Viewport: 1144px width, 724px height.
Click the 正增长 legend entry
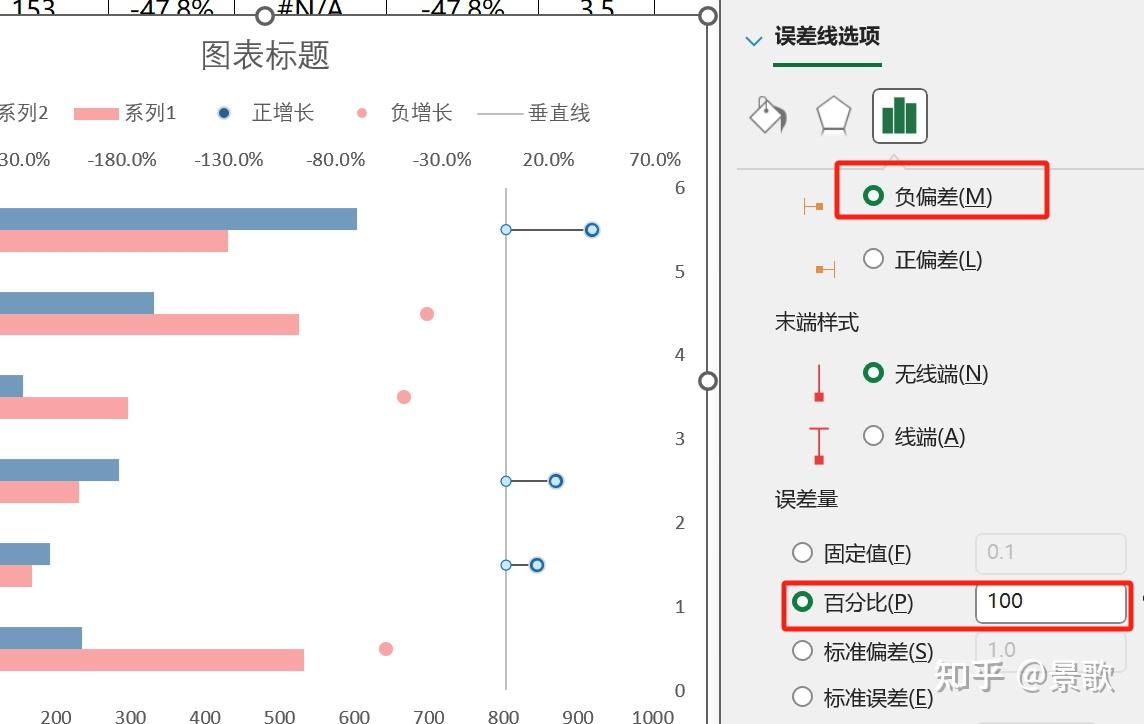pos(266,112)
